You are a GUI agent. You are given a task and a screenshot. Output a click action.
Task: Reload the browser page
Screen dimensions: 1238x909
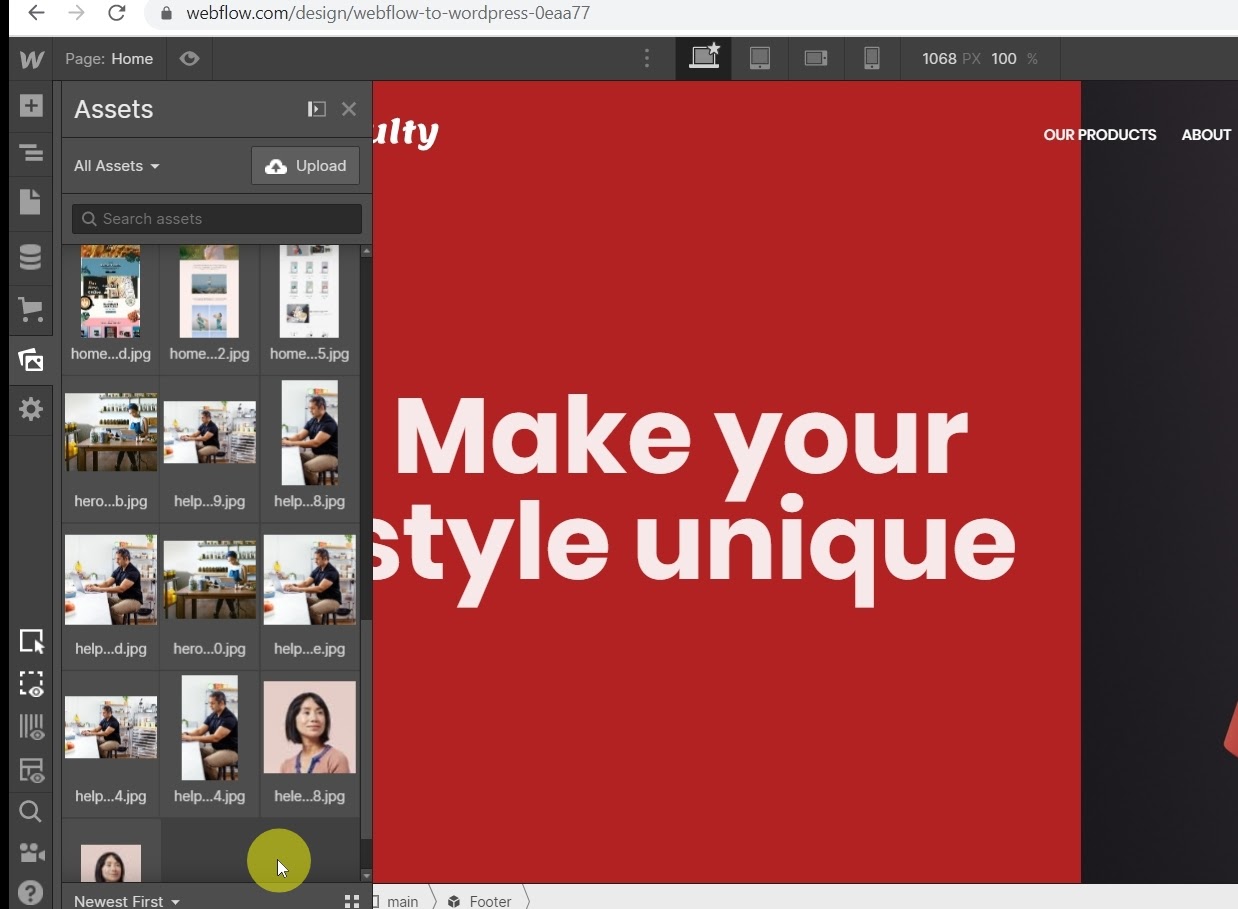[x=117, y=13]
